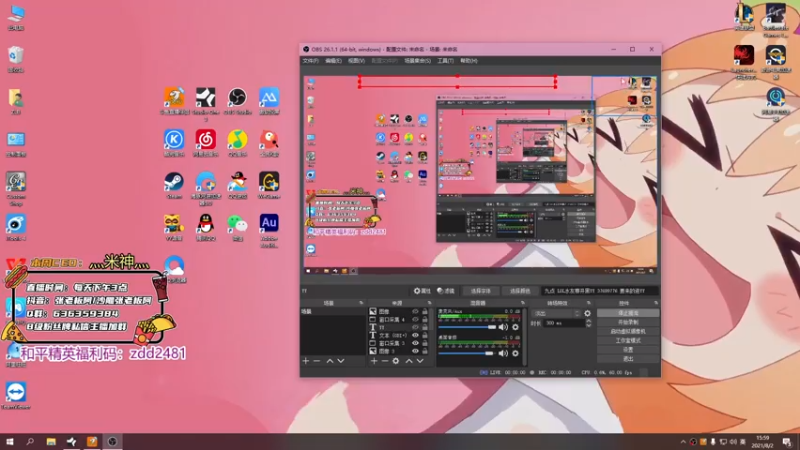Select the iTools 4 desktop icon
This screenshot has width=800, height=450.
tap(16, 228)
